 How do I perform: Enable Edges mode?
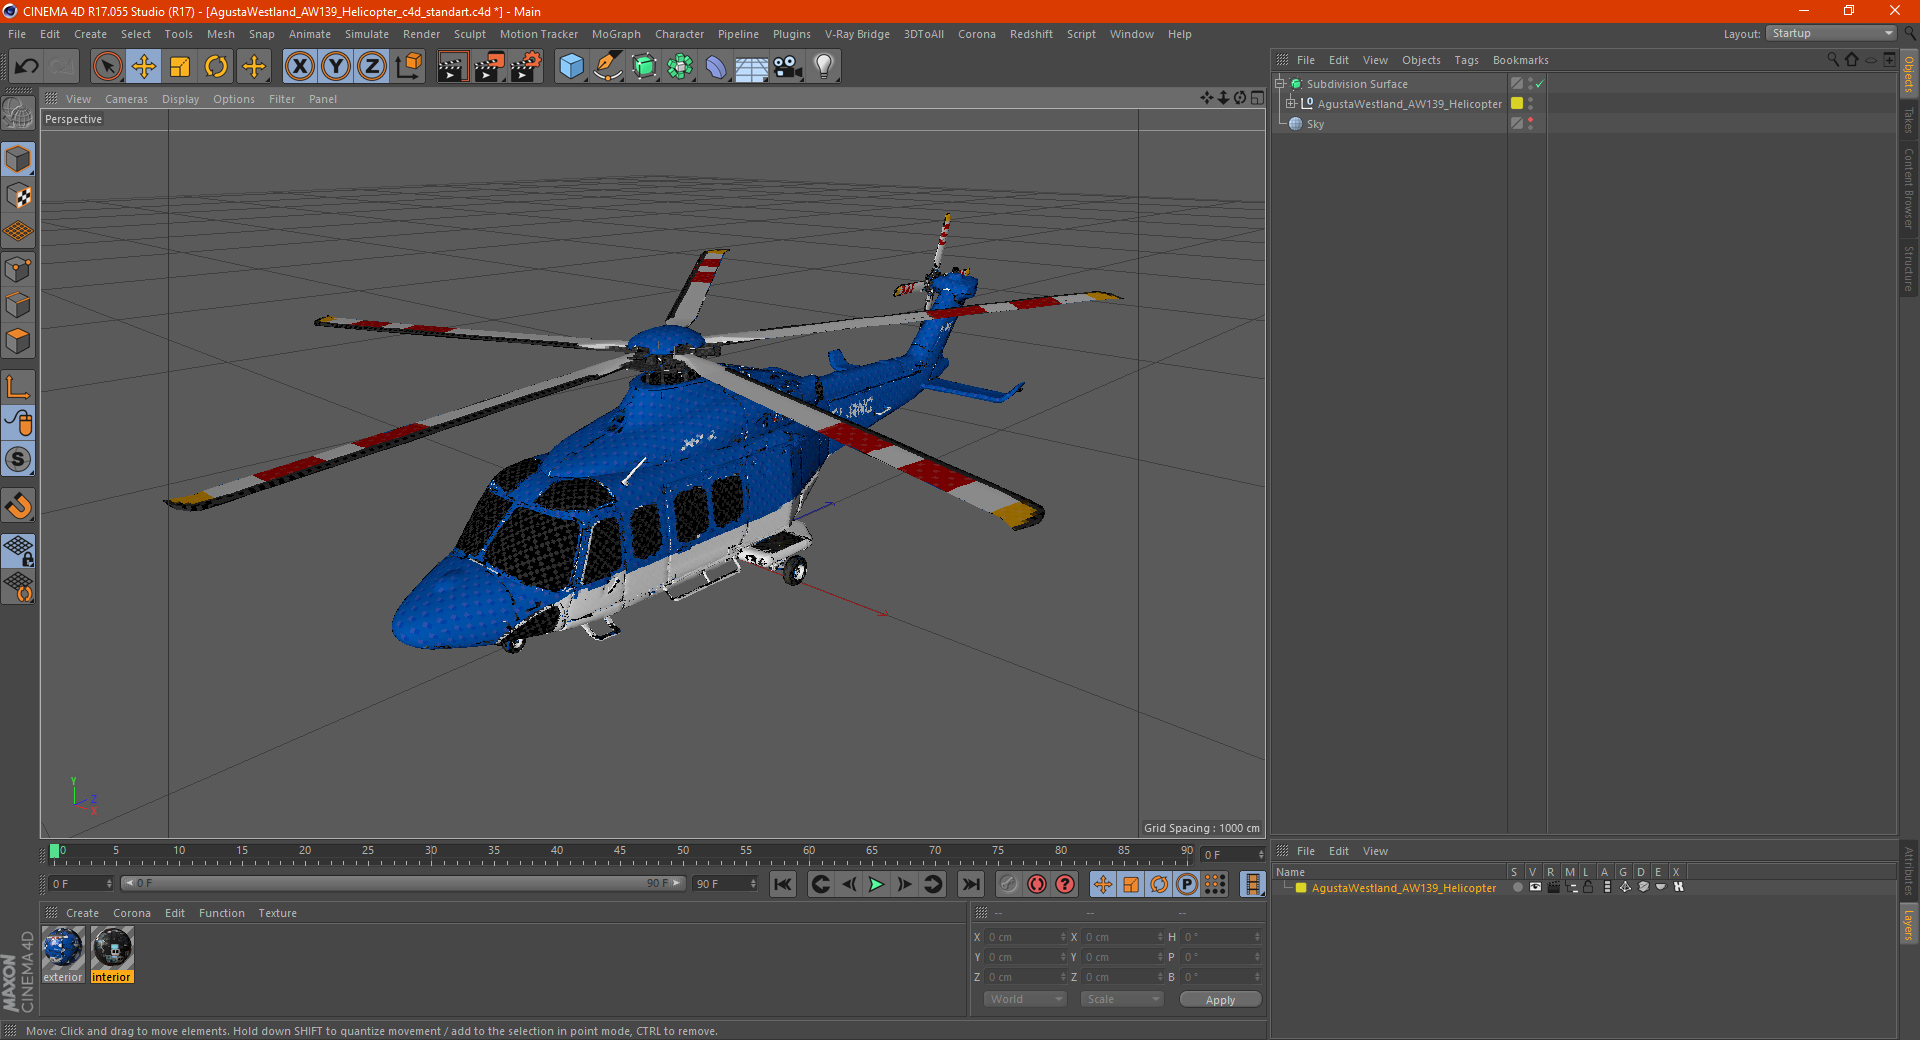click(x=18, y=305)
